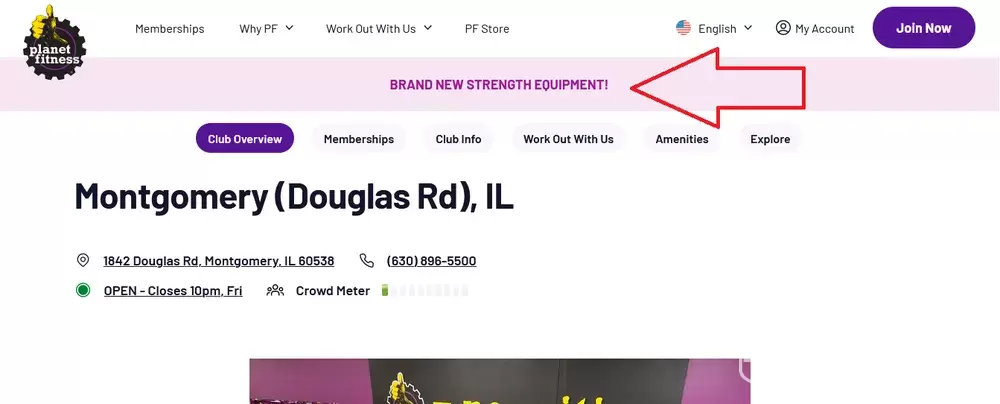Switch to the Club Info tab
The image size is (1000, 404).
(x=459, y=138)
